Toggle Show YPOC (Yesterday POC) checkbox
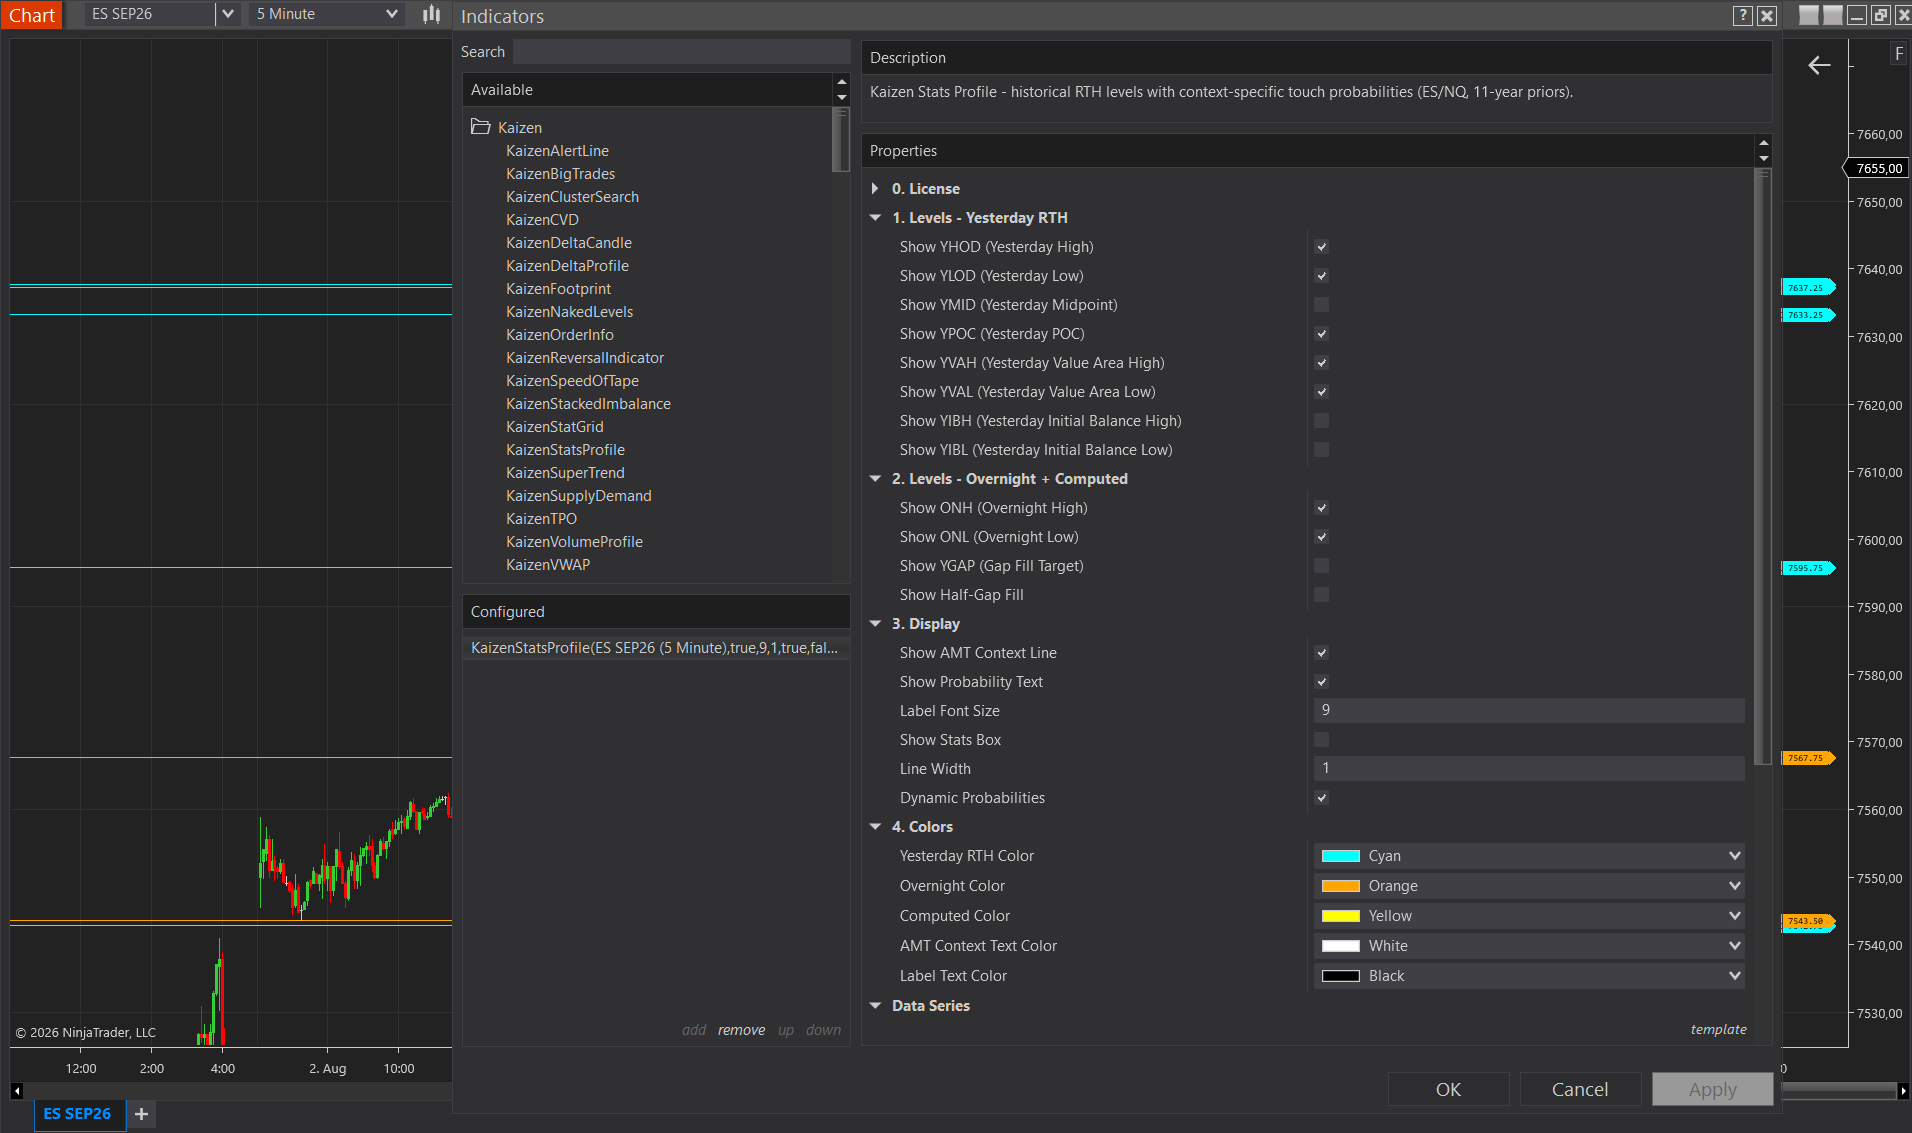1912x1133 pixels. click(1321, 334)
